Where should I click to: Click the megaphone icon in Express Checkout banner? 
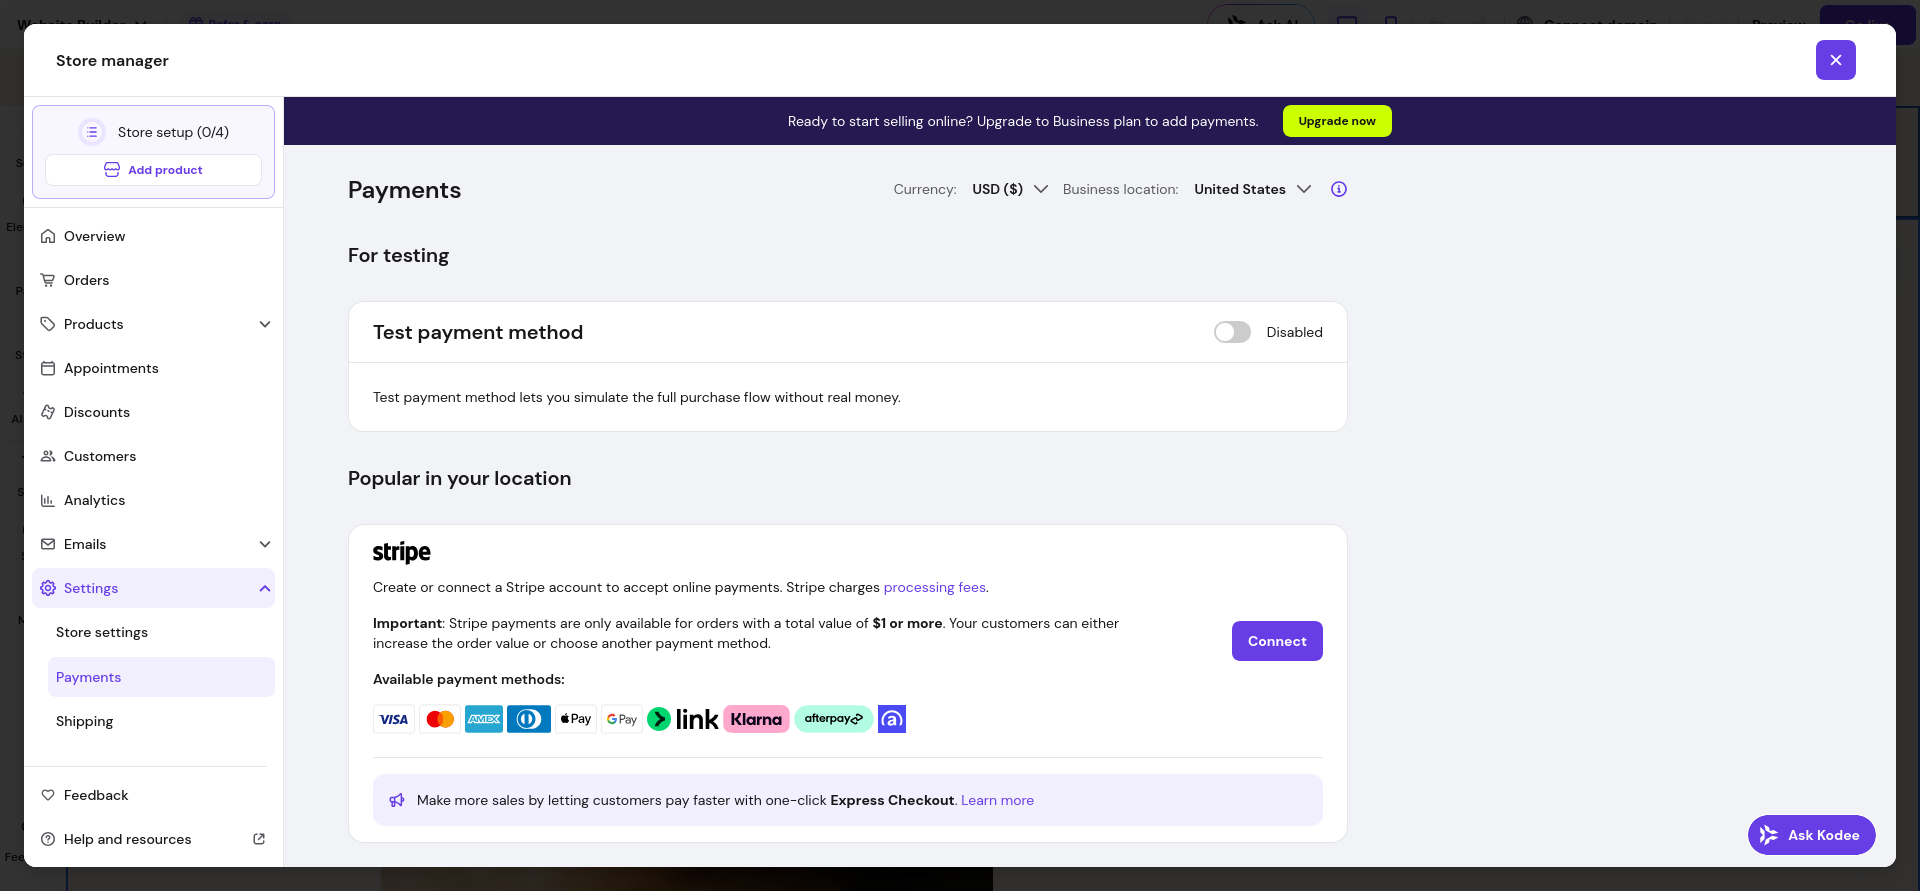pyautogui.click(x=397, y=800)
